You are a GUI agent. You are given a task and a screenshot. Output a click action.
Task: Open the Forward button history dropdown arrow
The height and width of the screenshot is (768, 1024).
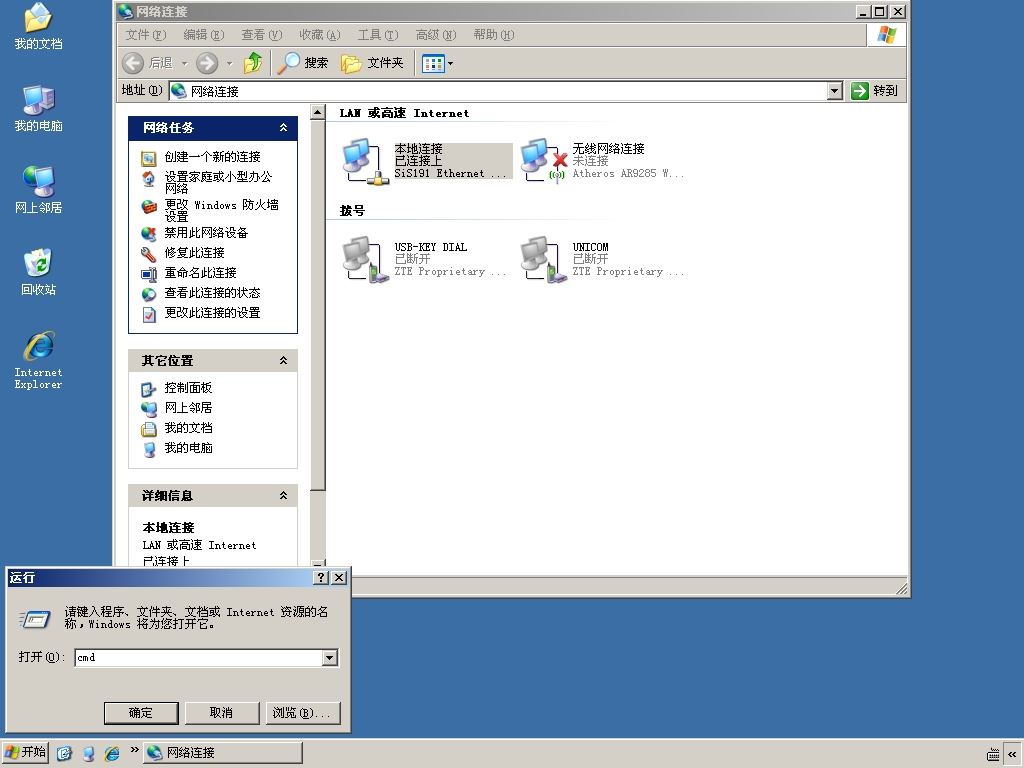229,63
